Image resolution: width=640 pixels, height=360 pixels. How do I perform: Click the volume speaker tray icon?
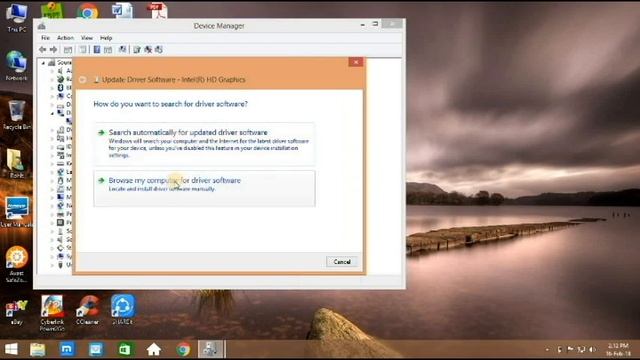(592, 349)
